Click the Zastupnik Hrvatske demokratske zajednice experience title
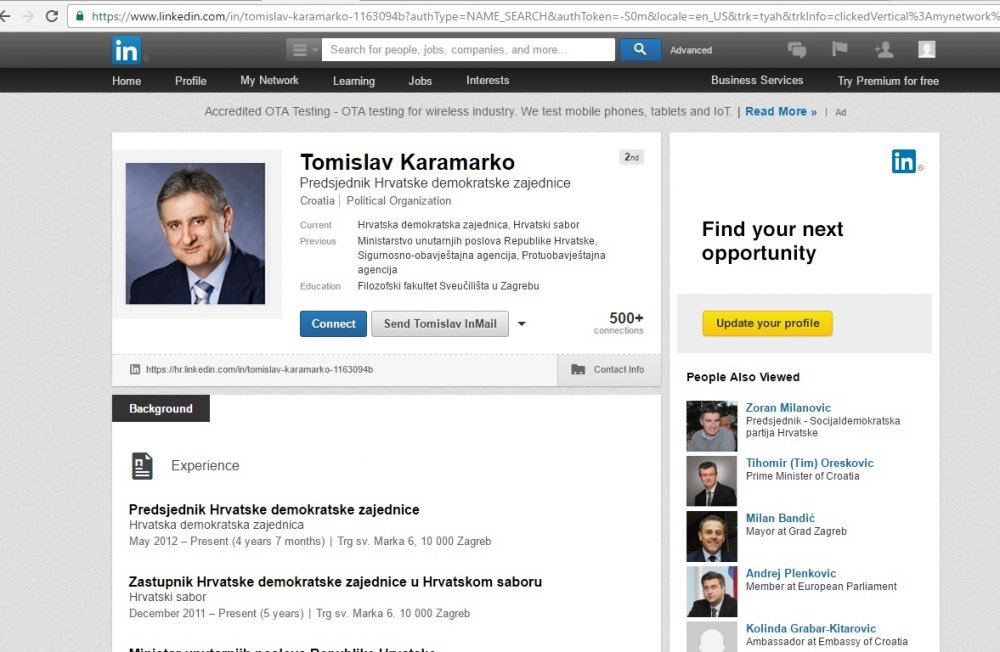The height and width of the screenshot is (652, 1000). pyautogui.click(x=335, y=582)
